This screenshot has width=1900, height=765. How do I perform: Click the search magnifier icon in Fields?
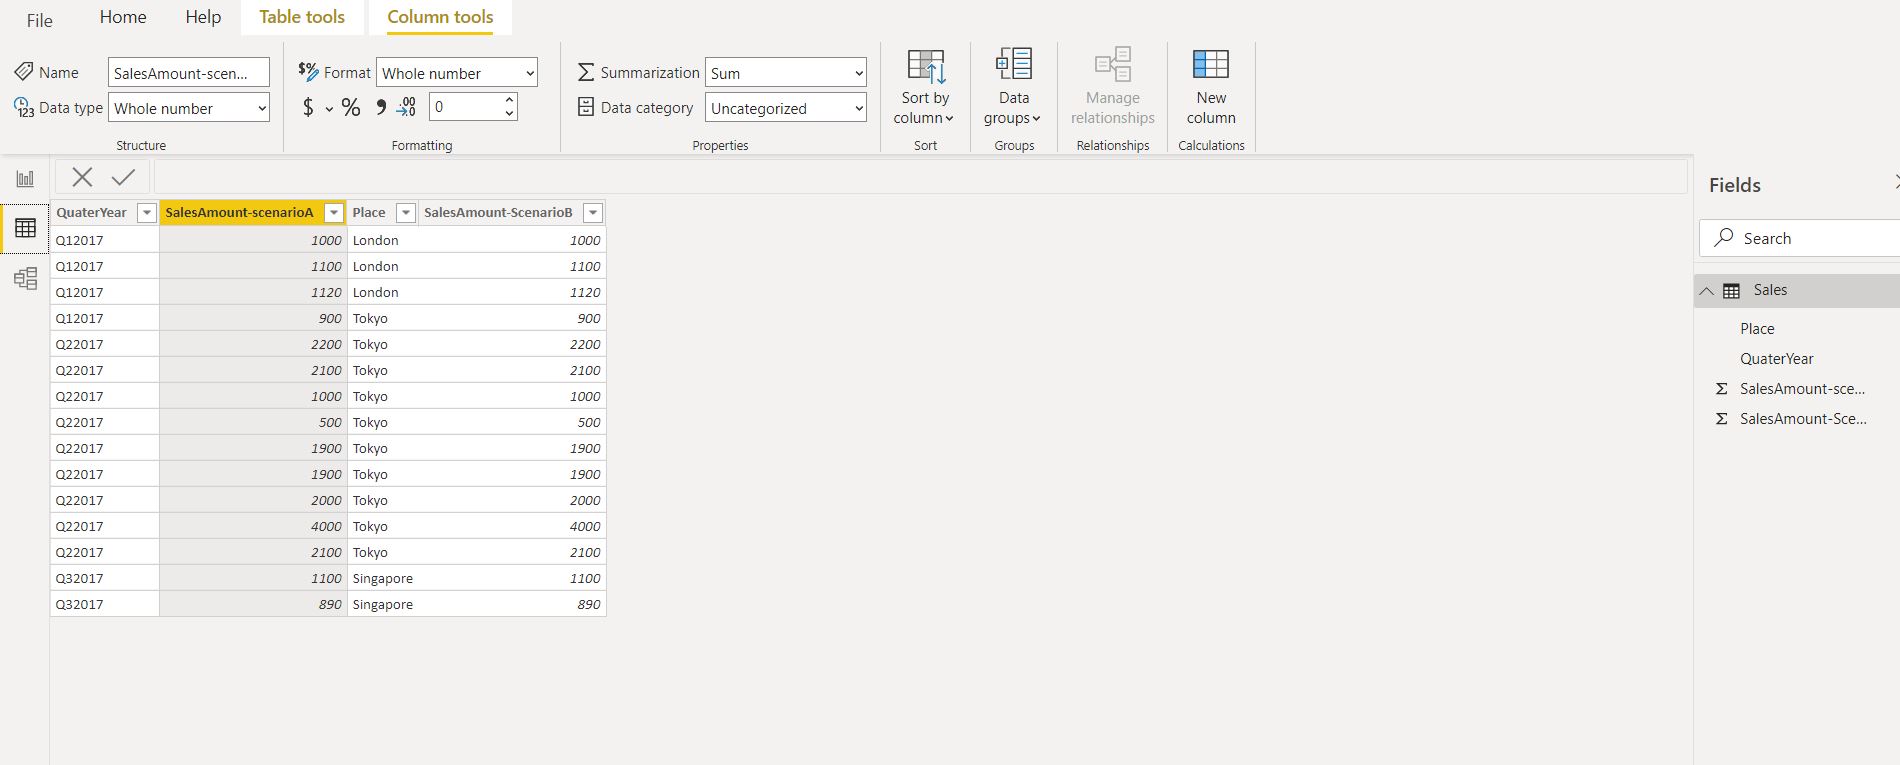(x=1724, y=238)
